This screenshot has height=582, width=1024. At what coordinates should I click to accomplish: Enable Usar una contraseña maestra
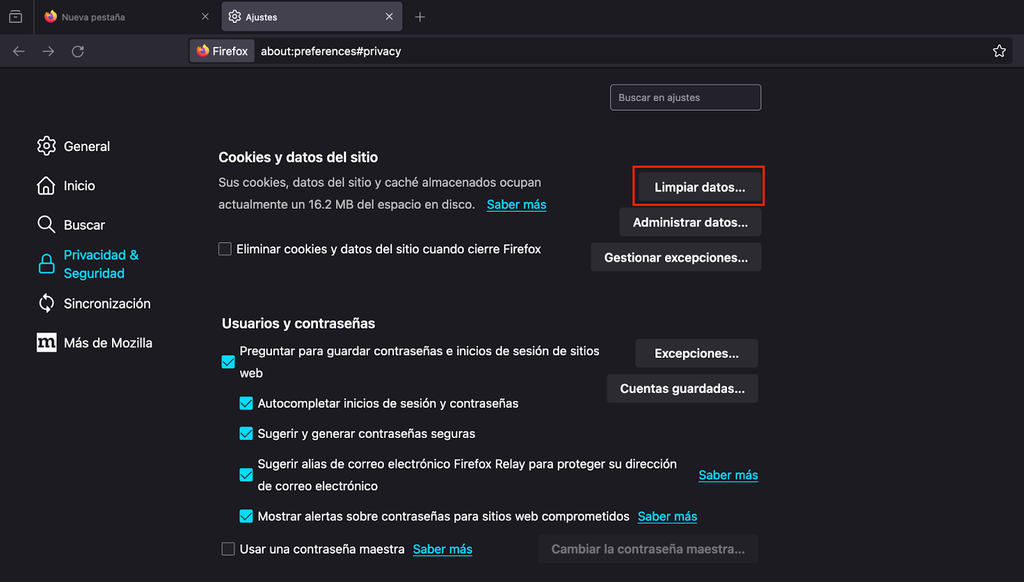tap(228, 549)
